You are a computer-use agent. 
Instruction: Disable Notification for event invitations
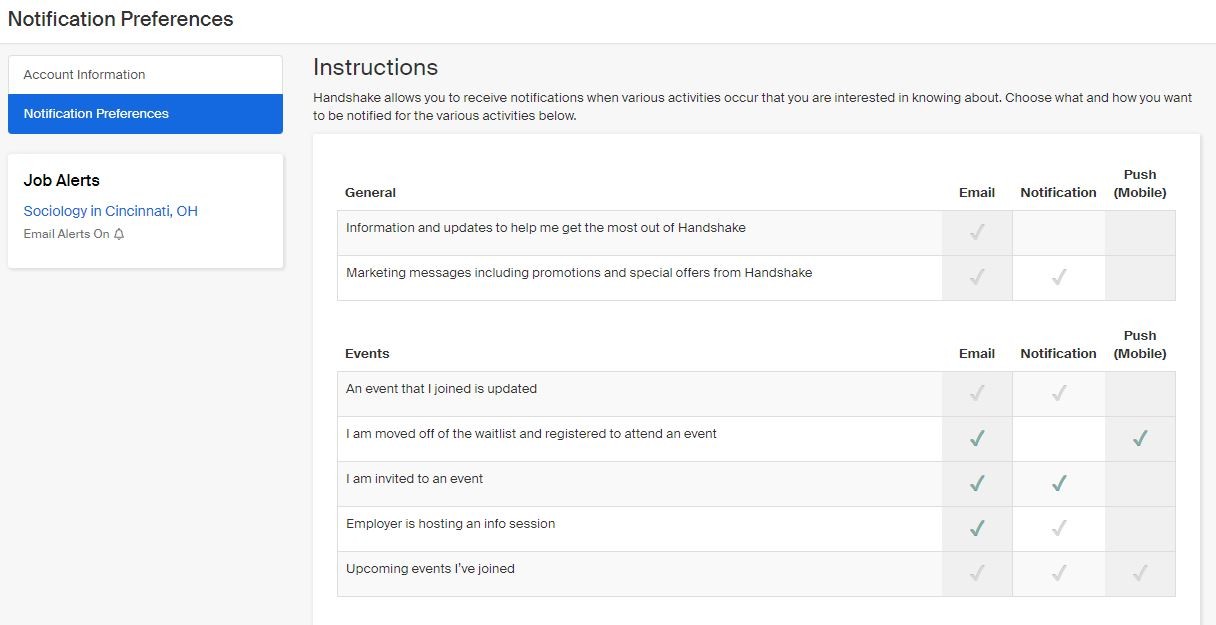pos(1058,483)
